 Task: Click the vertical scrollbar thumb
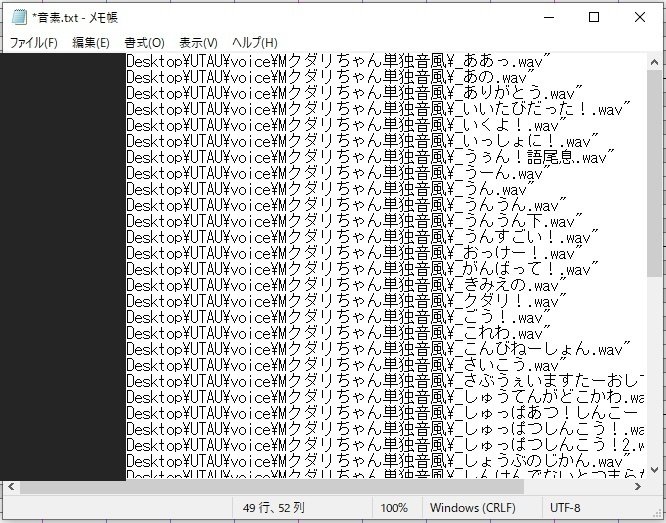655,173
